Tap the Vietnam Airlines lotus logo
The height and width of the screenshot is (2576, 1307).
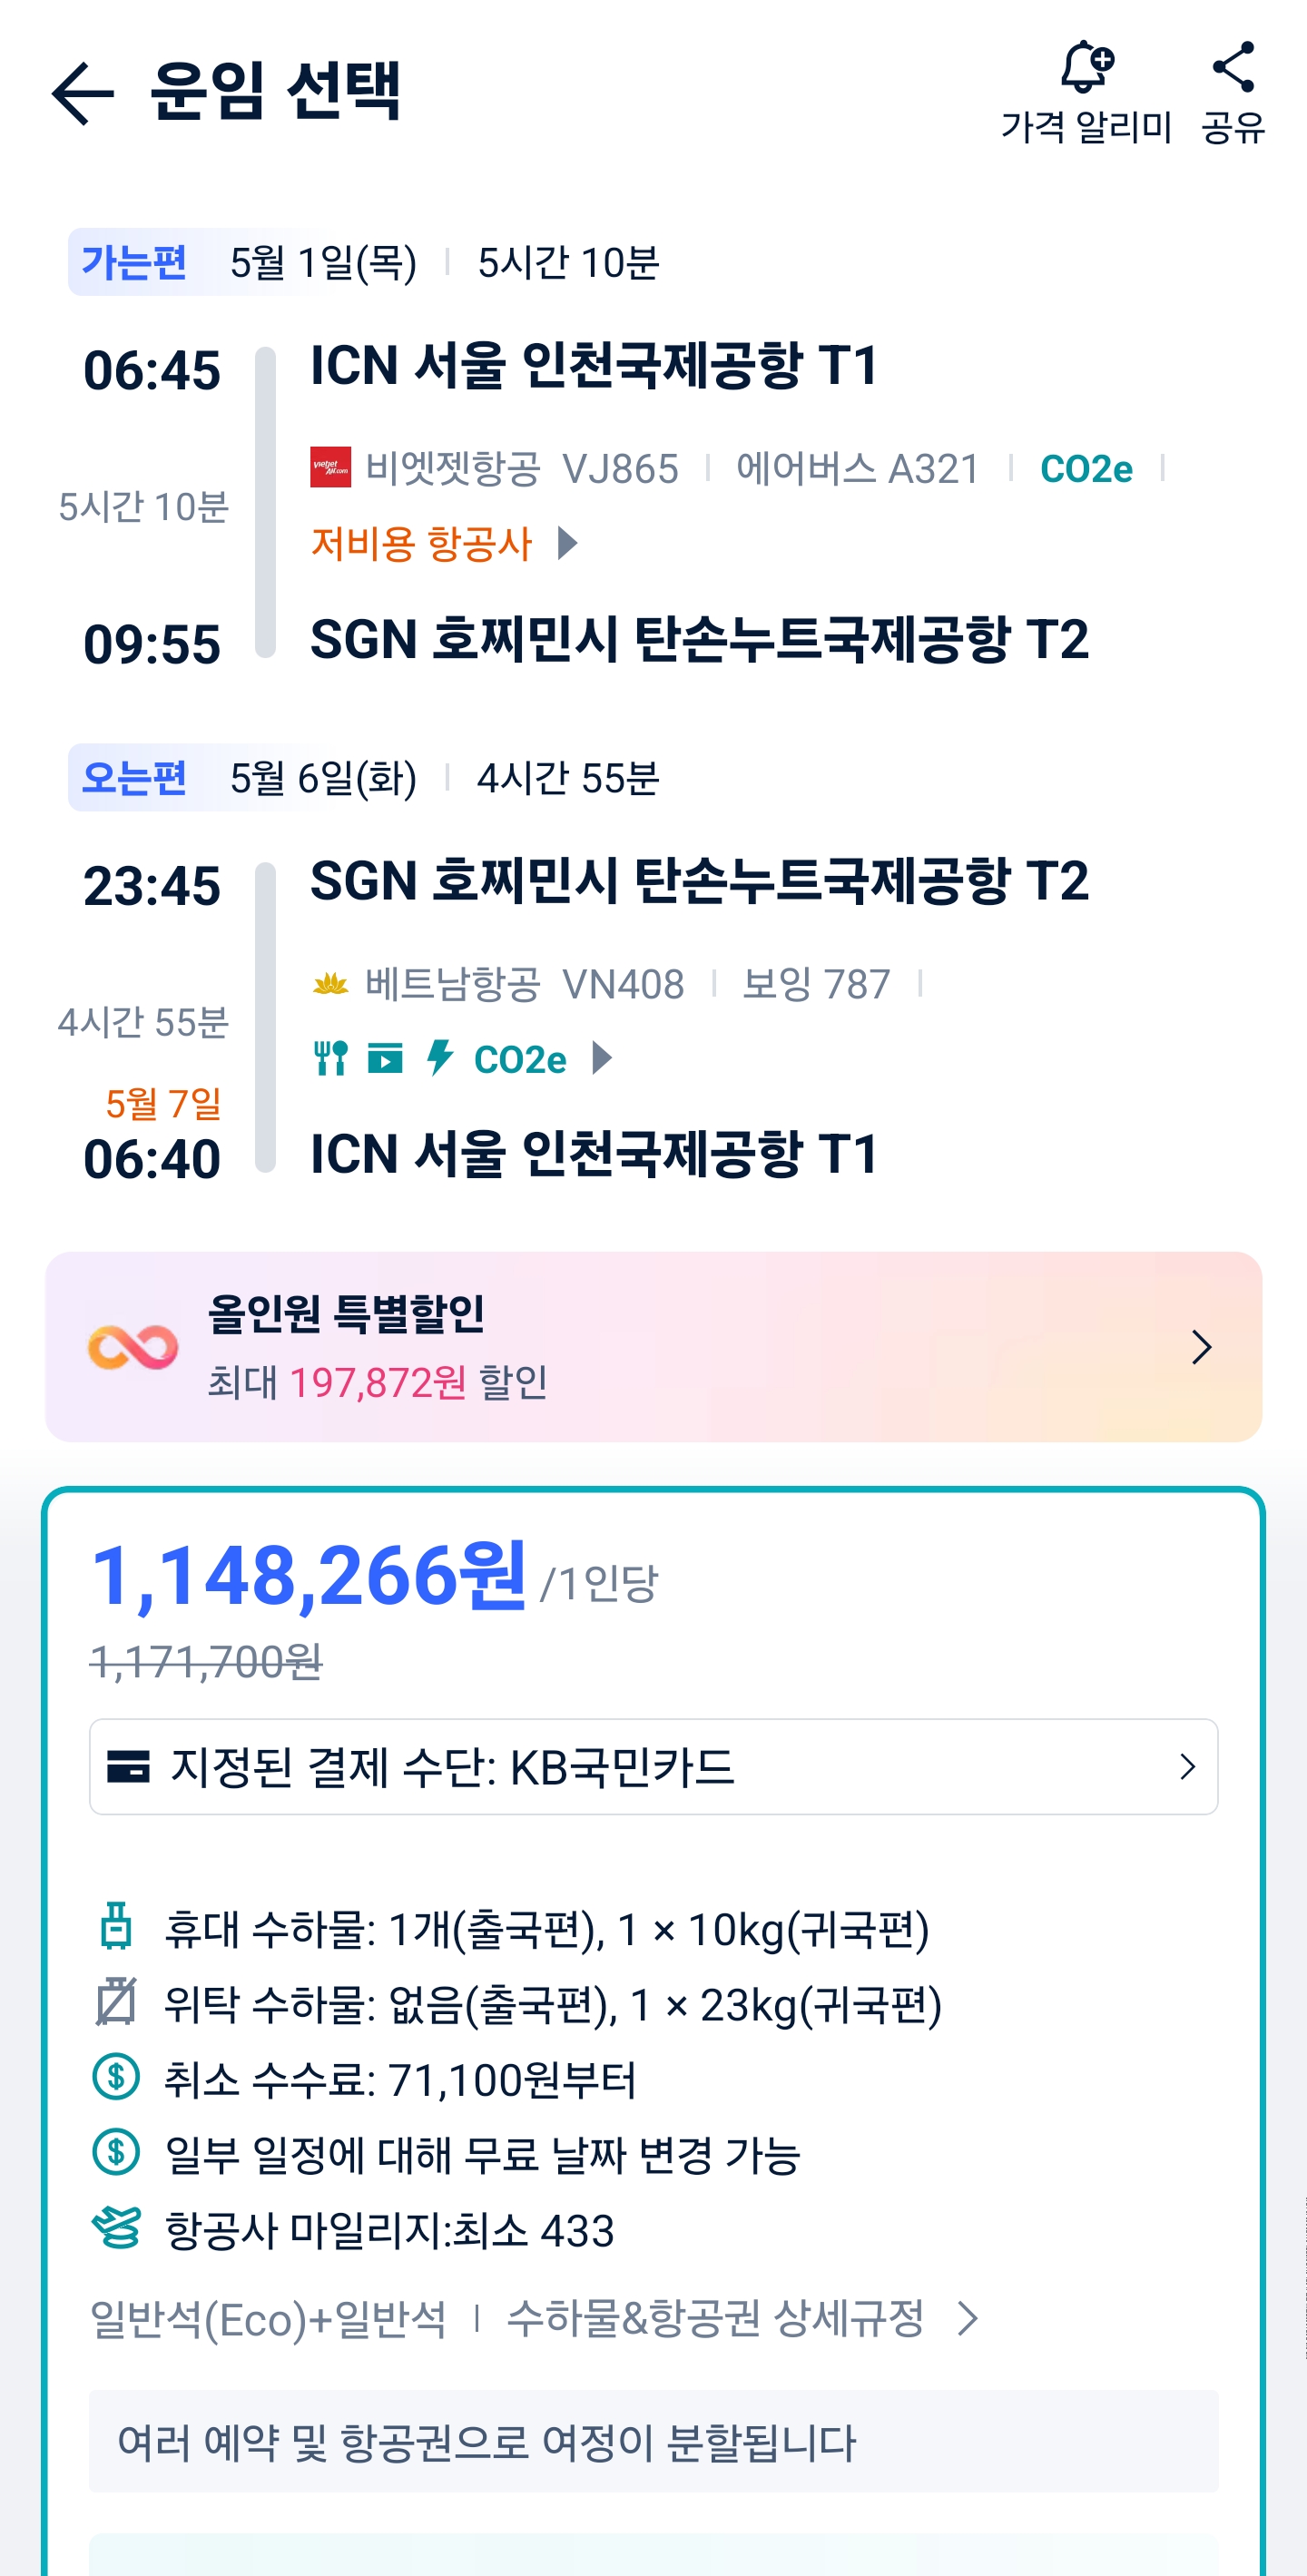(x=330, y=984)
